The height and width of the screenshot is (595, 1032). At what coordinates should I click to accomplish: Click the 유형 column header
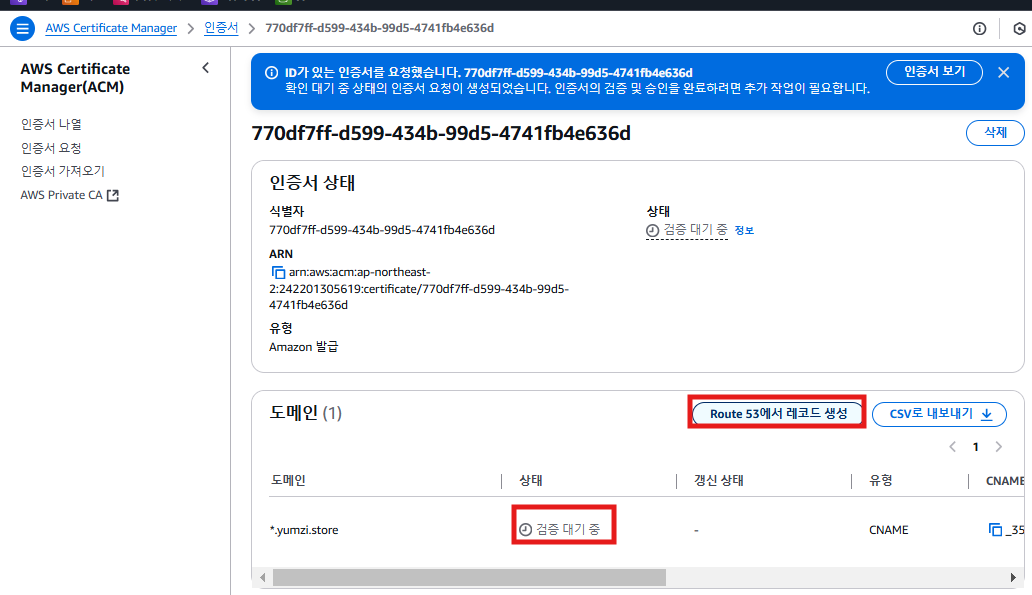[881, 480]
